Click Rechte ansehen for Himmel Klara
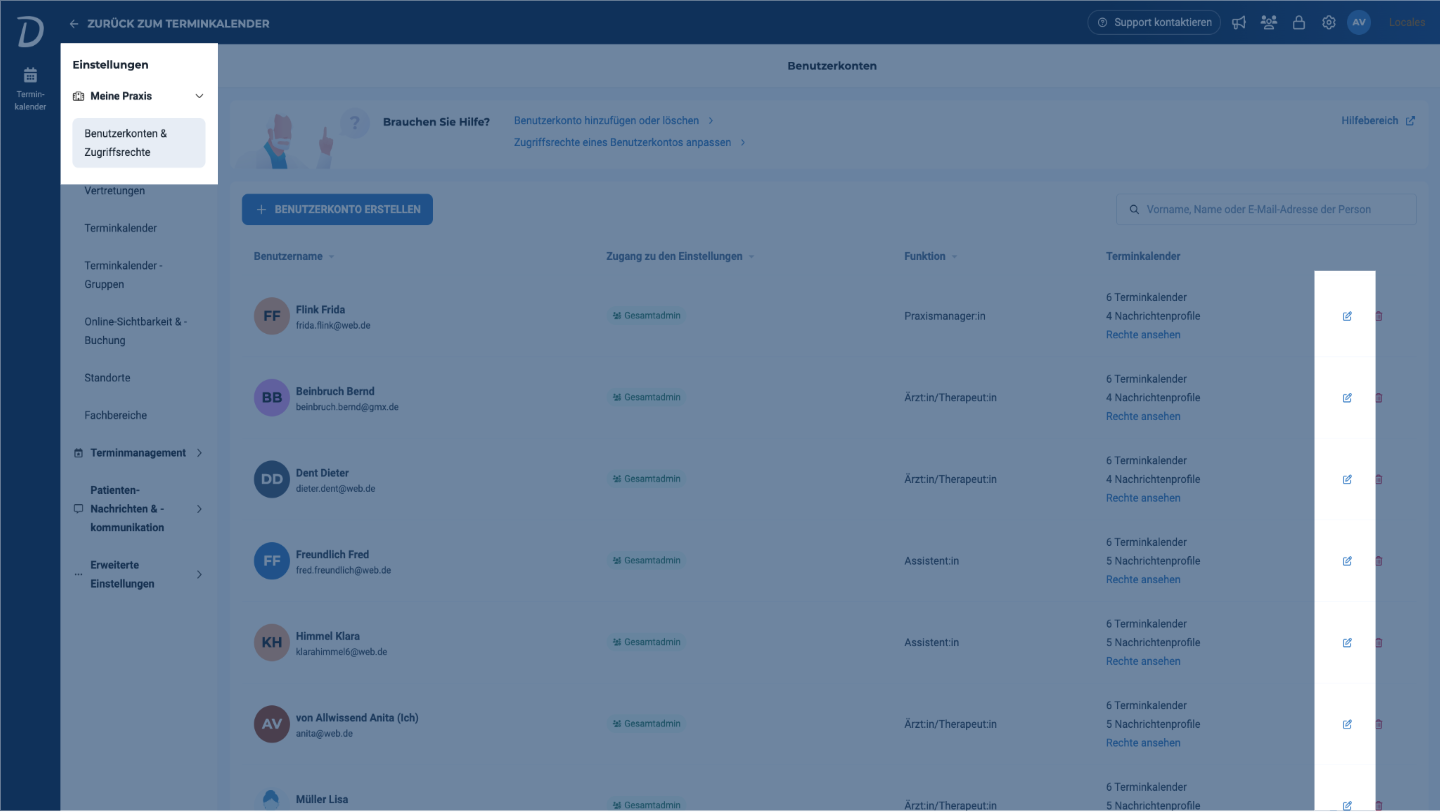 coord(1143,662)
